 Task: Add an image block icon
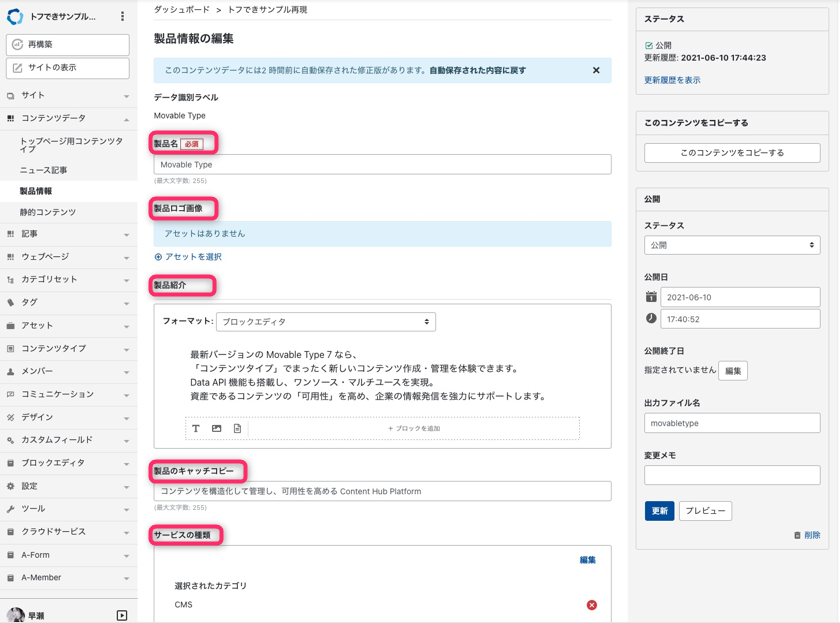[216, 429]
